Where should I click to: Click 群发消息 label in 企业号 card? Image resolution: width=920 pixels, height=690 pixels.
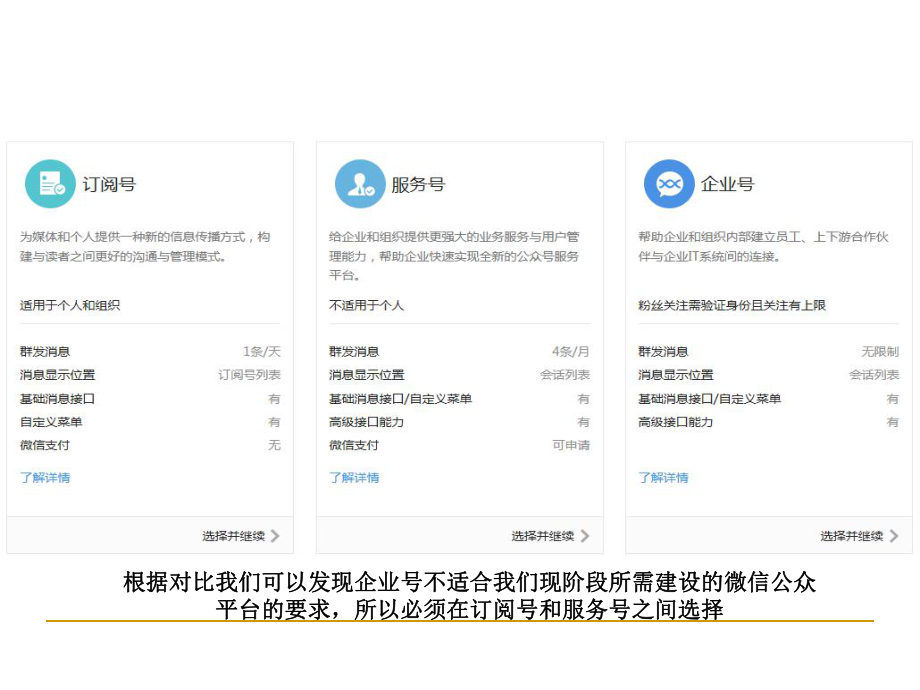coord(664,351)
